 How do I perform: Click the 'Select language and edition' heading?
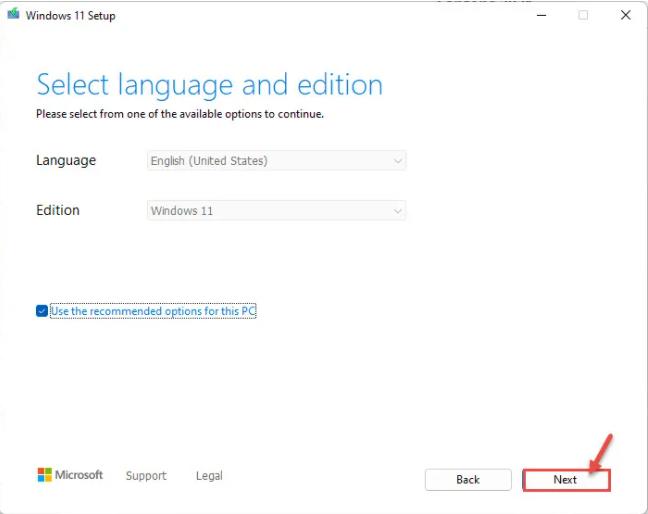click(210, 85)
